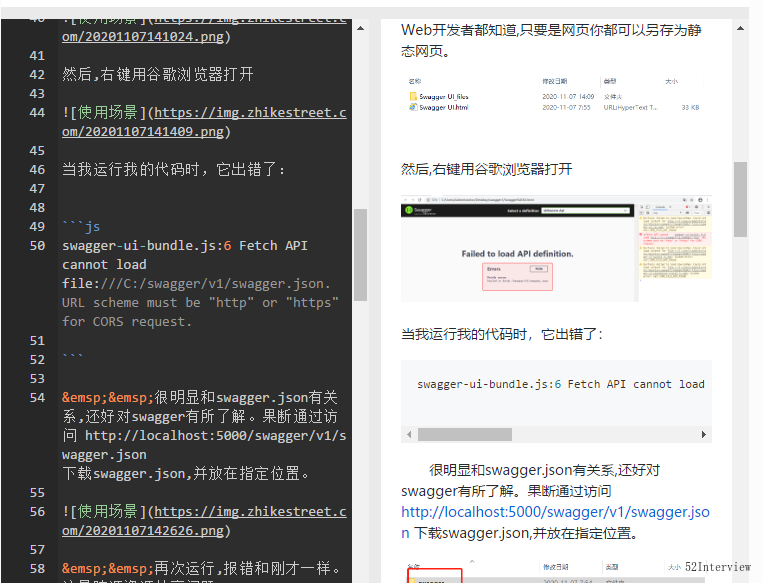762x583 pixels.
Task: Click line number 50 in the gutter
Action: coord(37,245)
